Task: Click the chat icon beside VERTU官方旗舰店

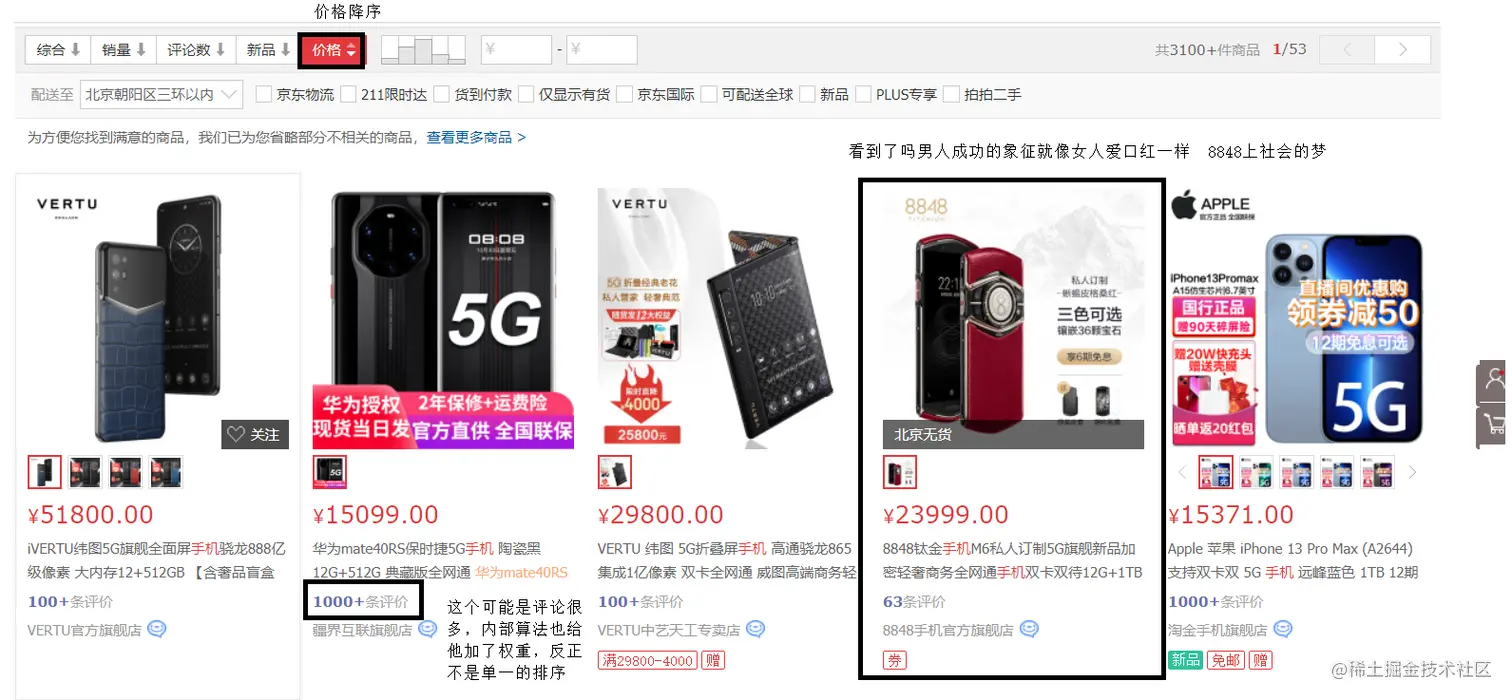Action: pos(156,630)
